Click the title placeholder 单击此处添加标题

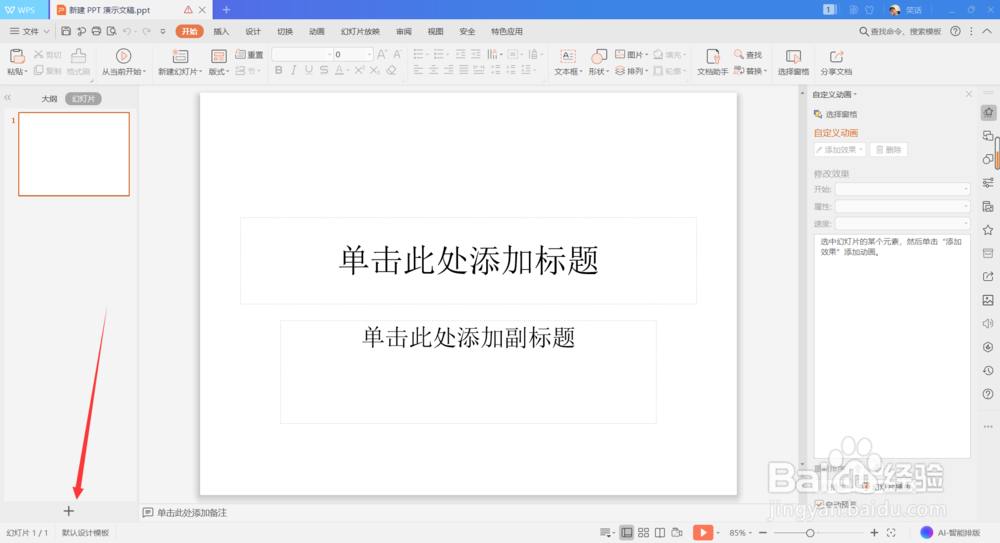coord(468,260)
